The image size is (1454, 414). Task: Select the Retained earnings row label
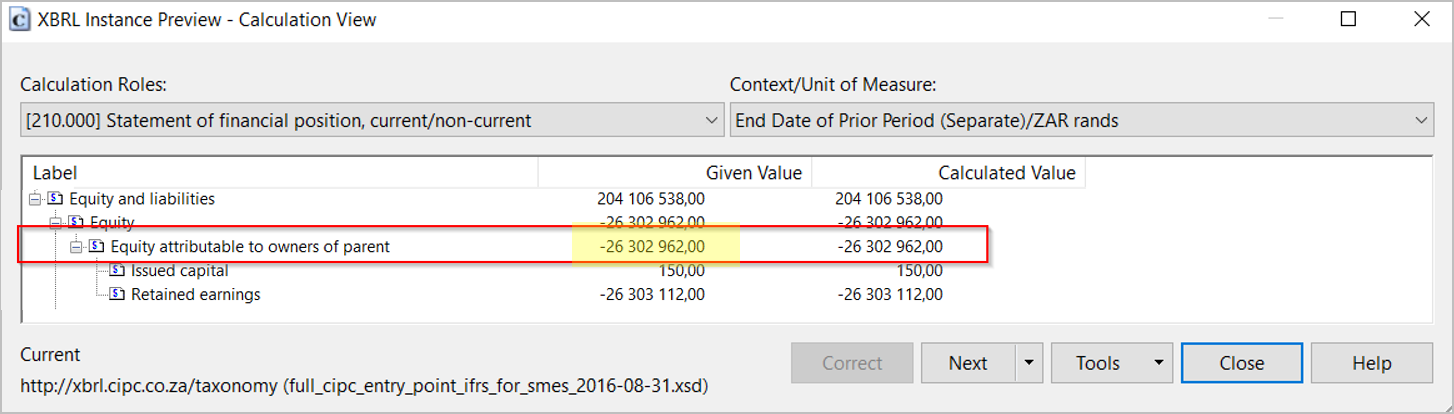point(195,294)
